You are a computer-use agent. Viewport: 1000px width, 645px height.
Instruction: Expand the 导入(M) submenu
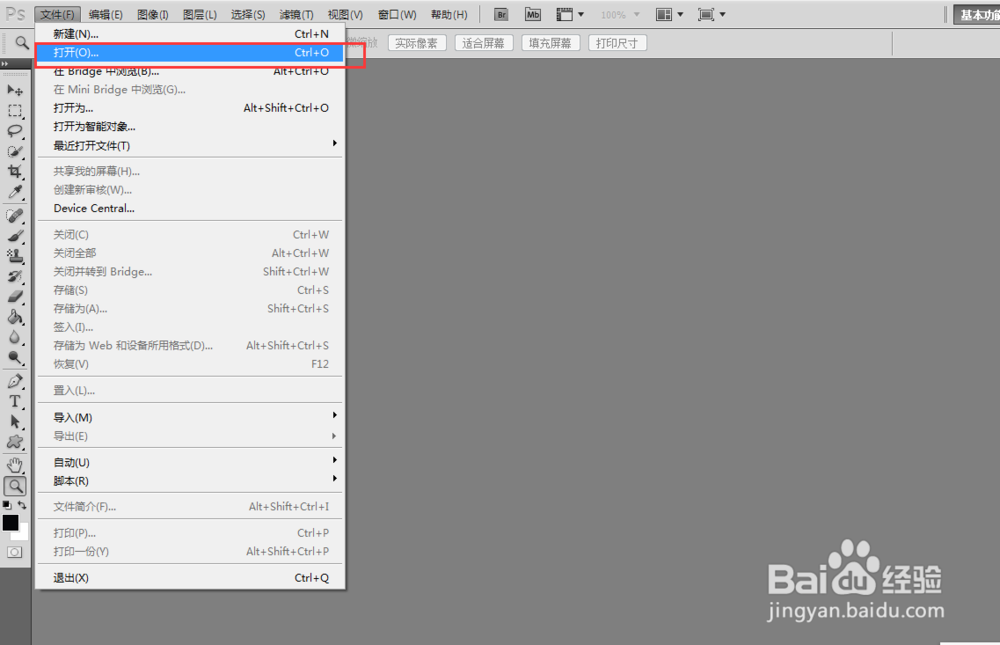point(190,417)
